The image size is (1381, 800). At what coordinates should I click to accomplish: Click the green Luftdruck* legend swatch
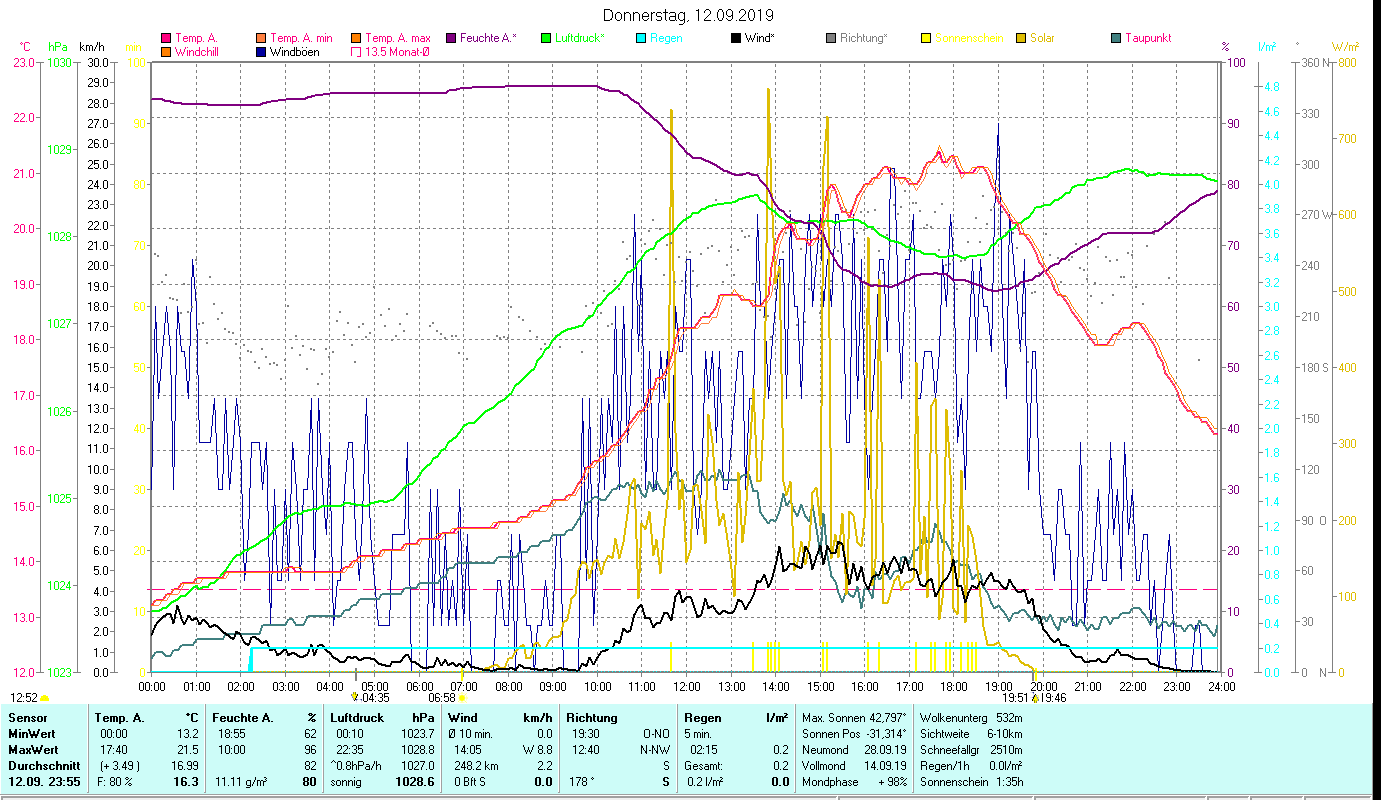[x=546, y=38]
